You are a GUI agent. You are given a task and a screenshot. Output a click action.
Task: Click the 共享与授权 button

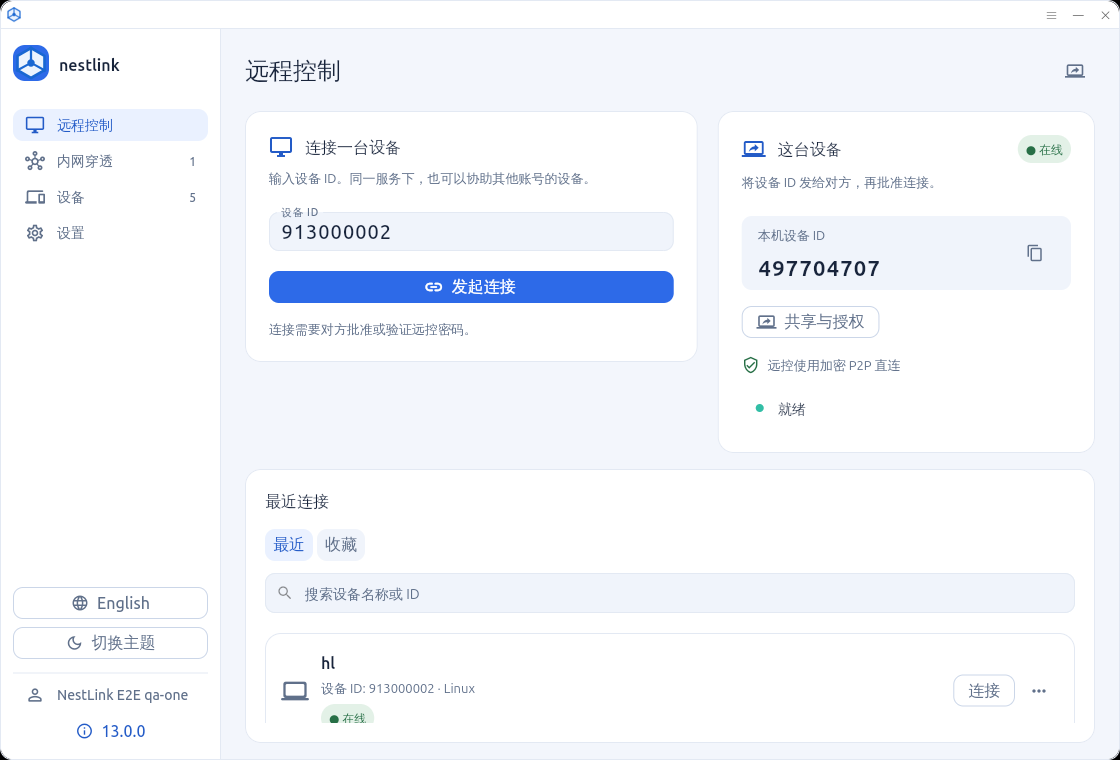point(810,321)
